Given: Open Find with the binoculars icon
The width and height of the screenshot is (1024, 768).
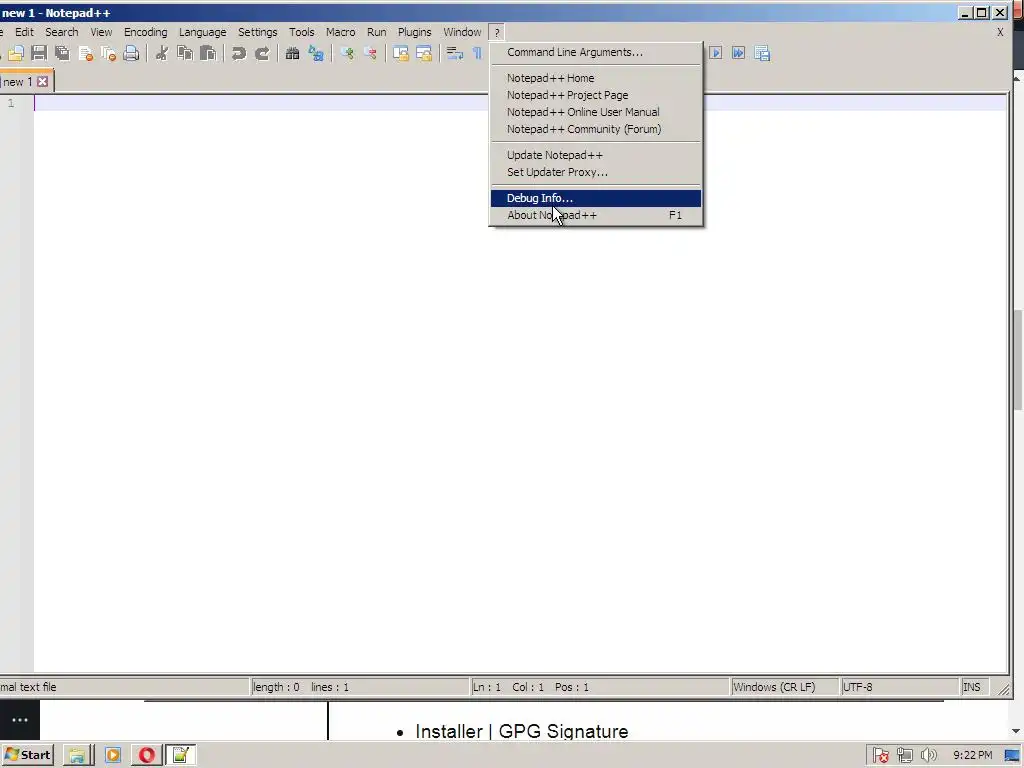Looking at the screenshot, I should (293, 54).
